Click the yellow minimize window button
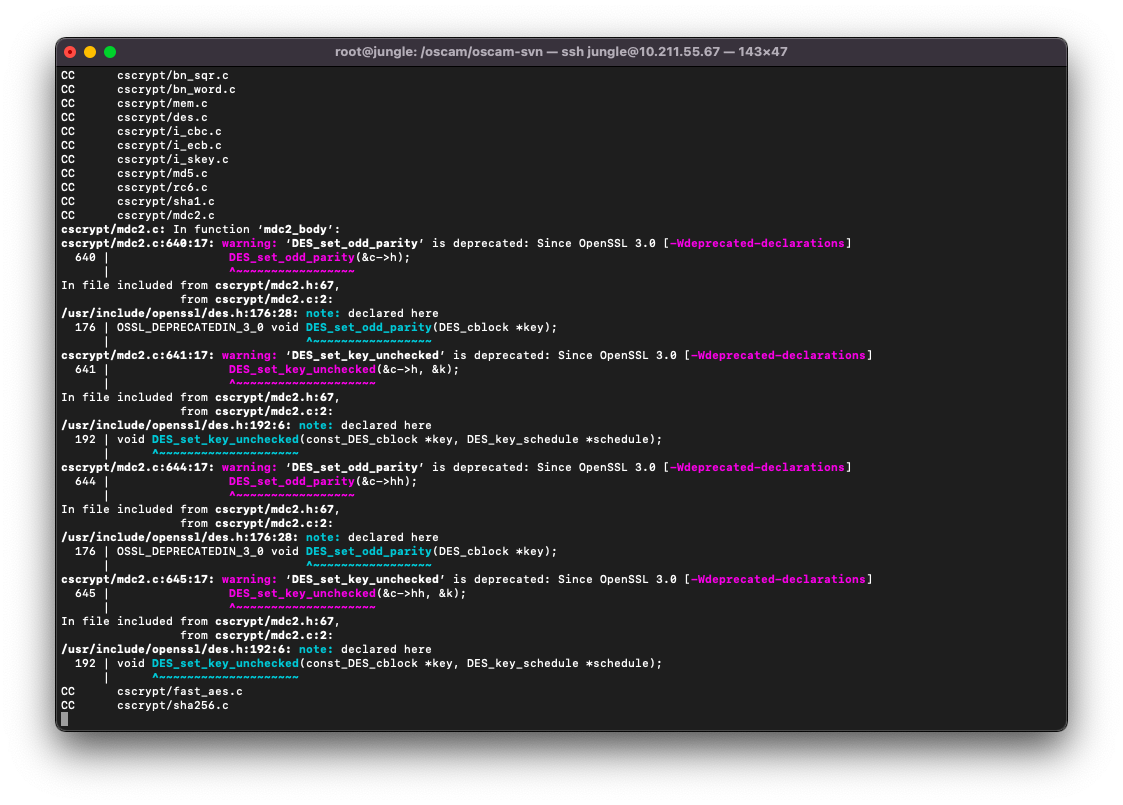Image resolution: width=1123 pixels, height=805 pixels. (90, 52)
